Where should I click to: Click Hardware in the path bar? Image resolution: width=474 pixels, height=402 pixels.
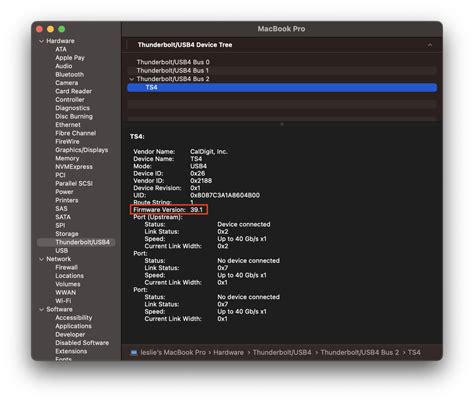pos(228,353)
